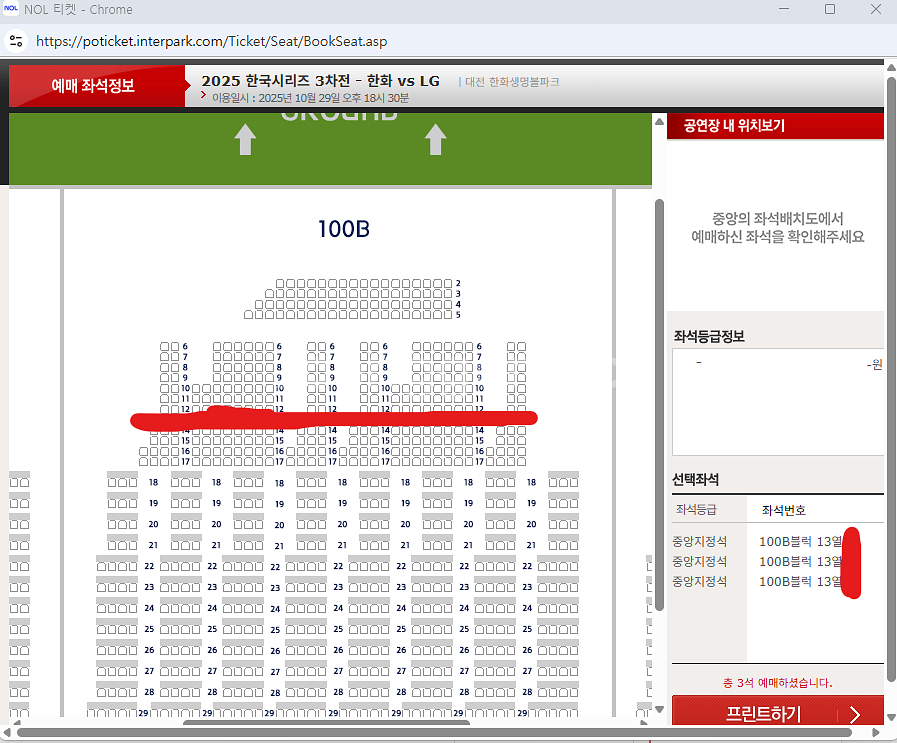Click the chevron arrow on the 프린트하기 button
897x743 pixels.
pos(855,715)
